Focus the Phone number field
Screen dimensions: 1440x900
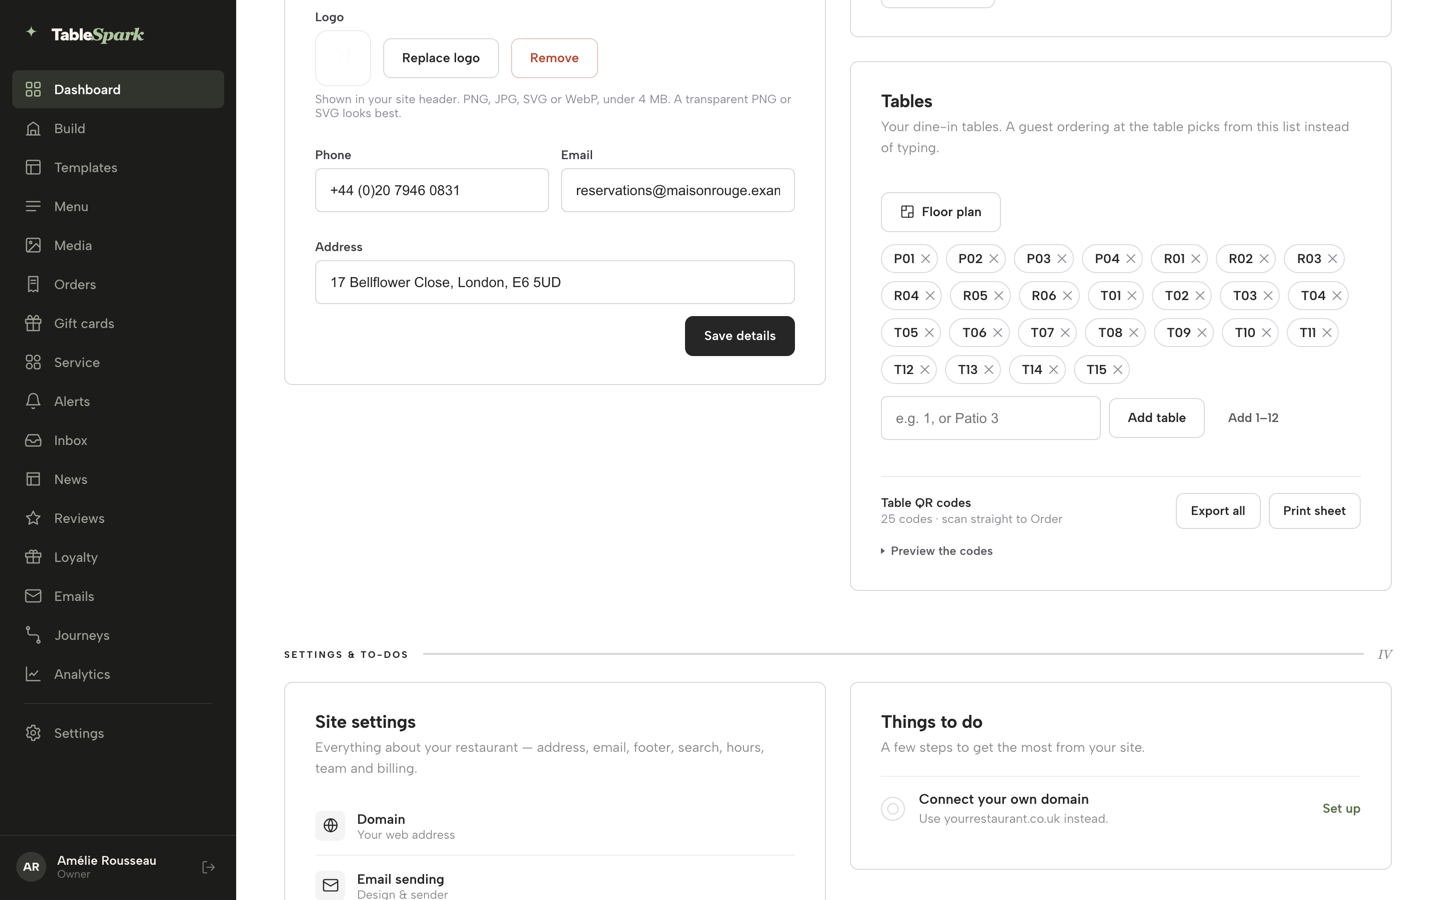[432, 190]
